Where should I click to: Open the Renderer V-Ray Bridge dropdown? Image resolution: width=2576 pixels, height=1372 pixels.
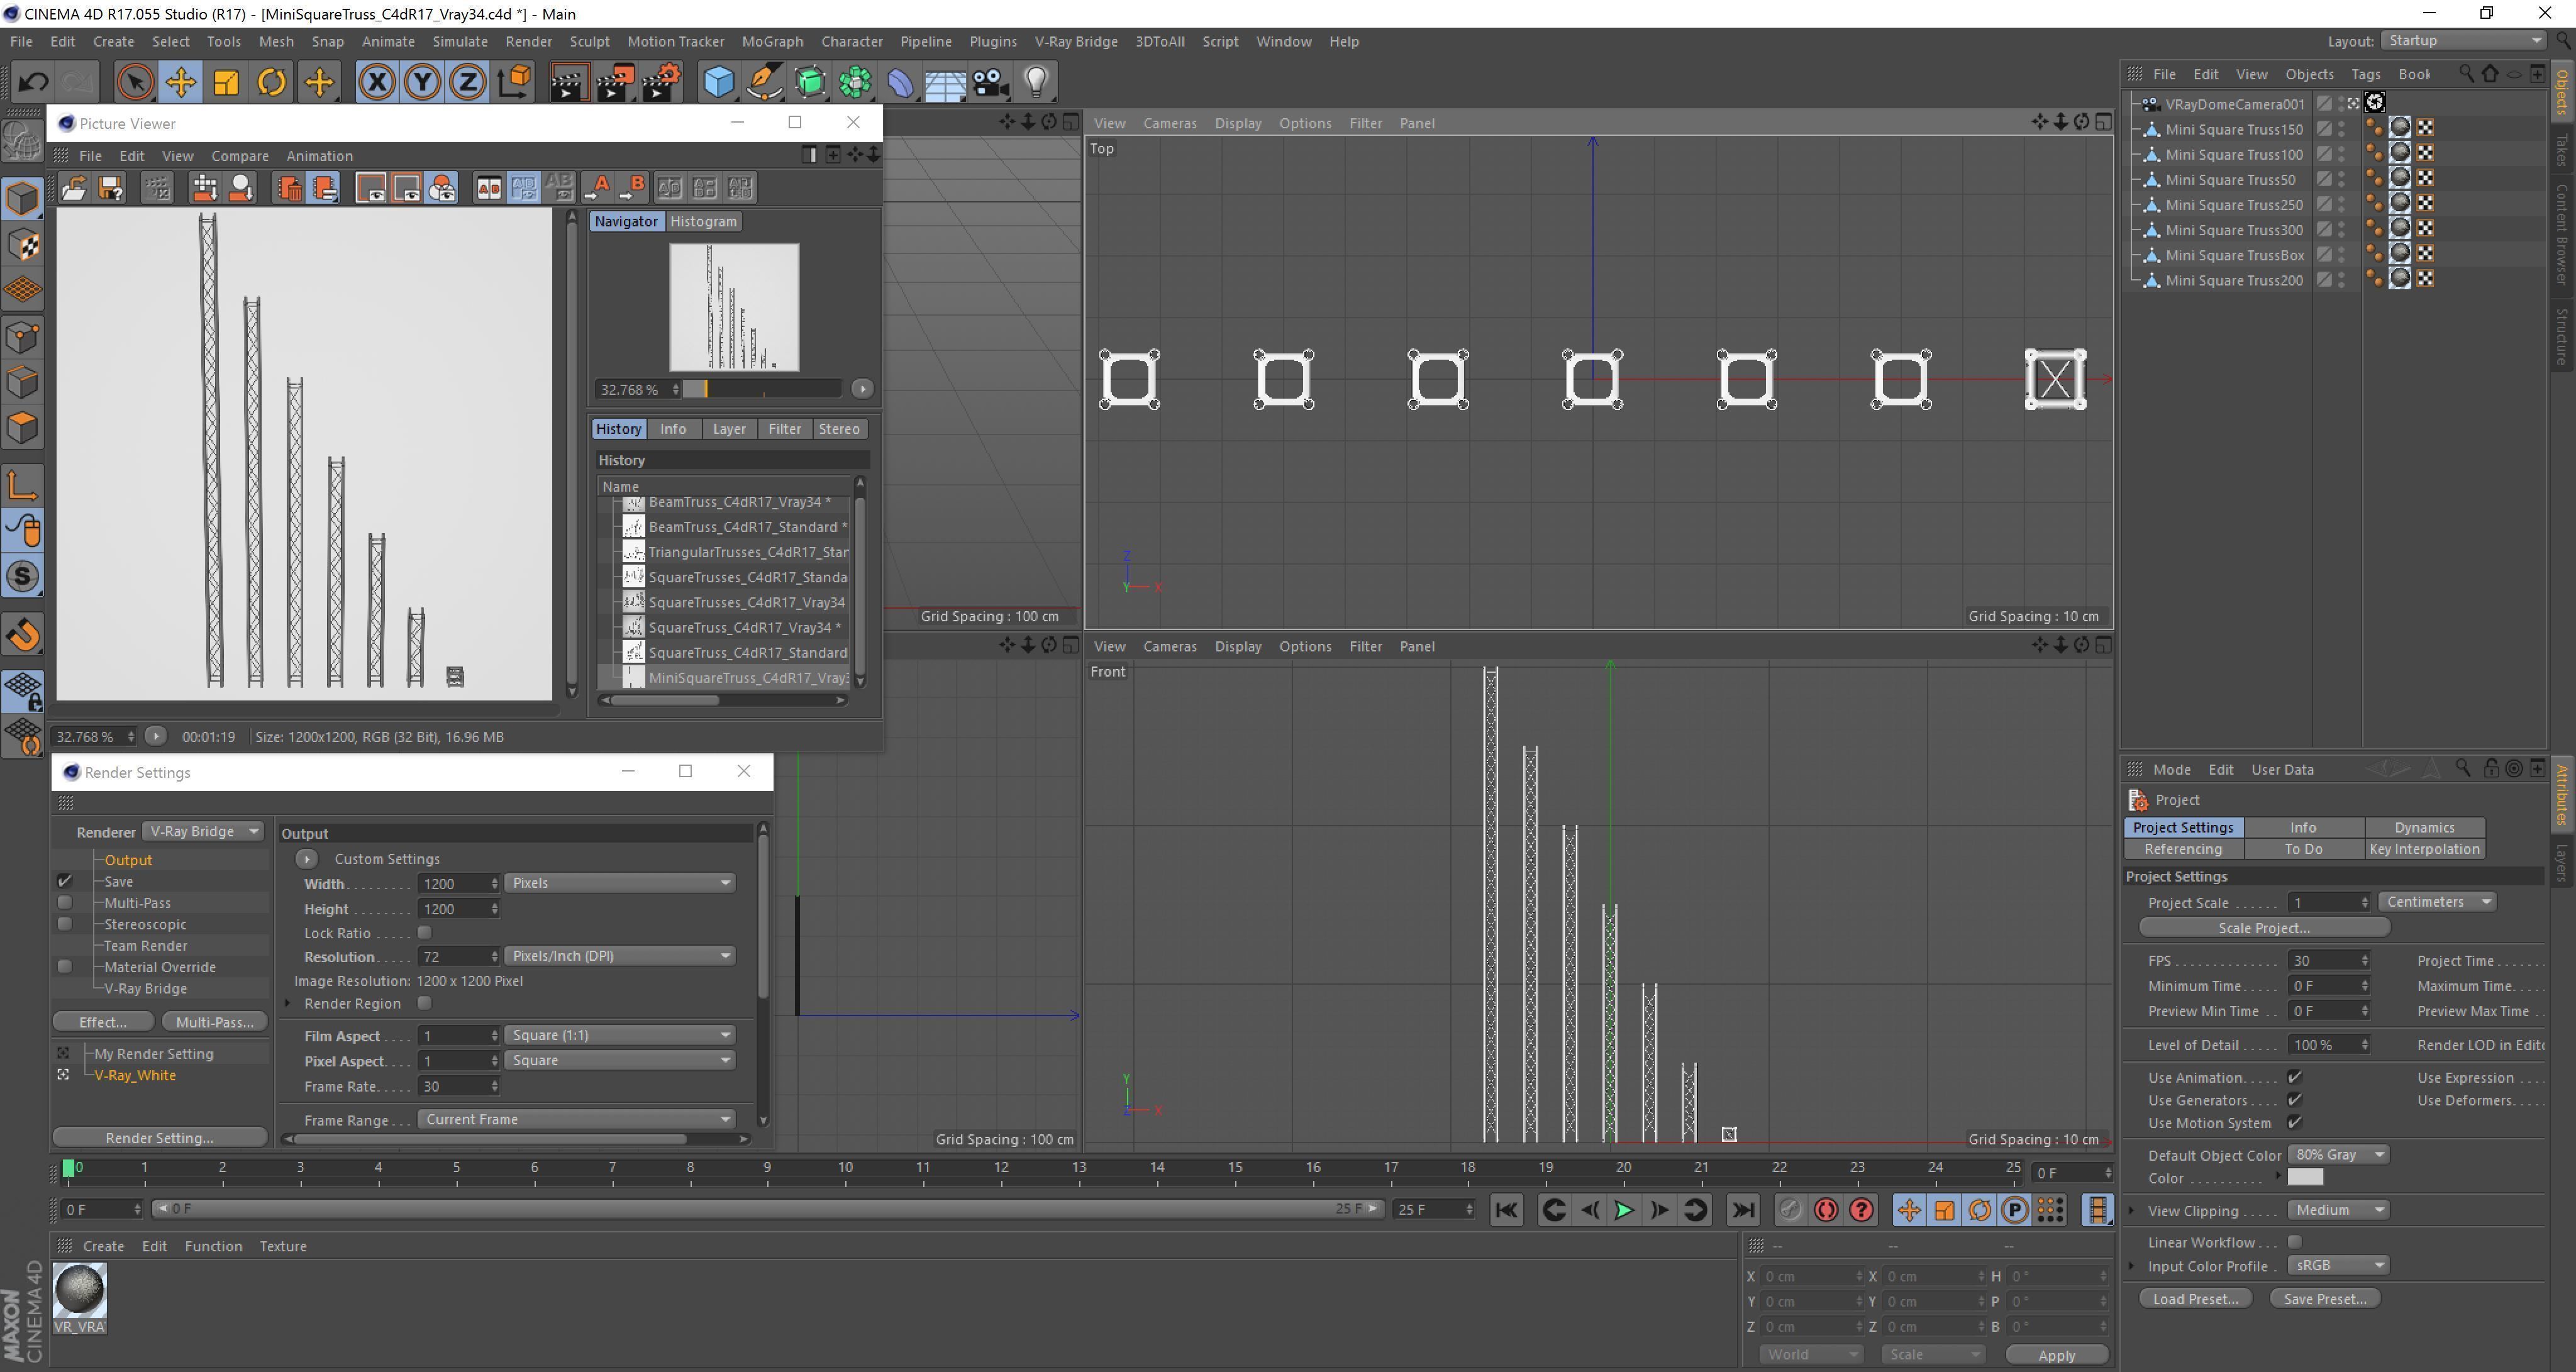pos(203,831)
